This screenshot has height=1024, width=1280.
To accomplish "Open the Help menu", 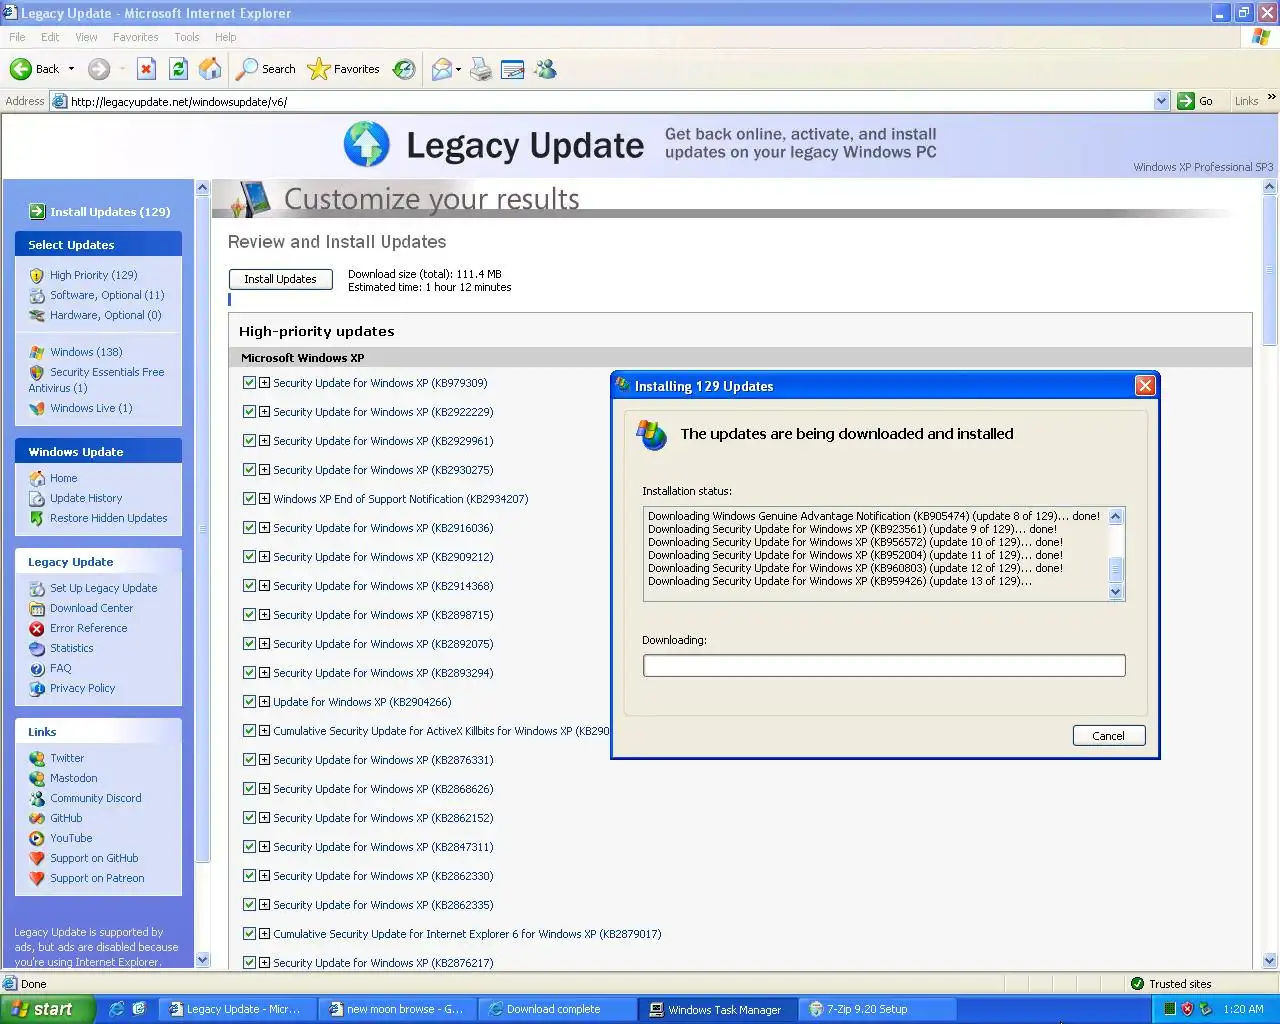I will [226, 37].
